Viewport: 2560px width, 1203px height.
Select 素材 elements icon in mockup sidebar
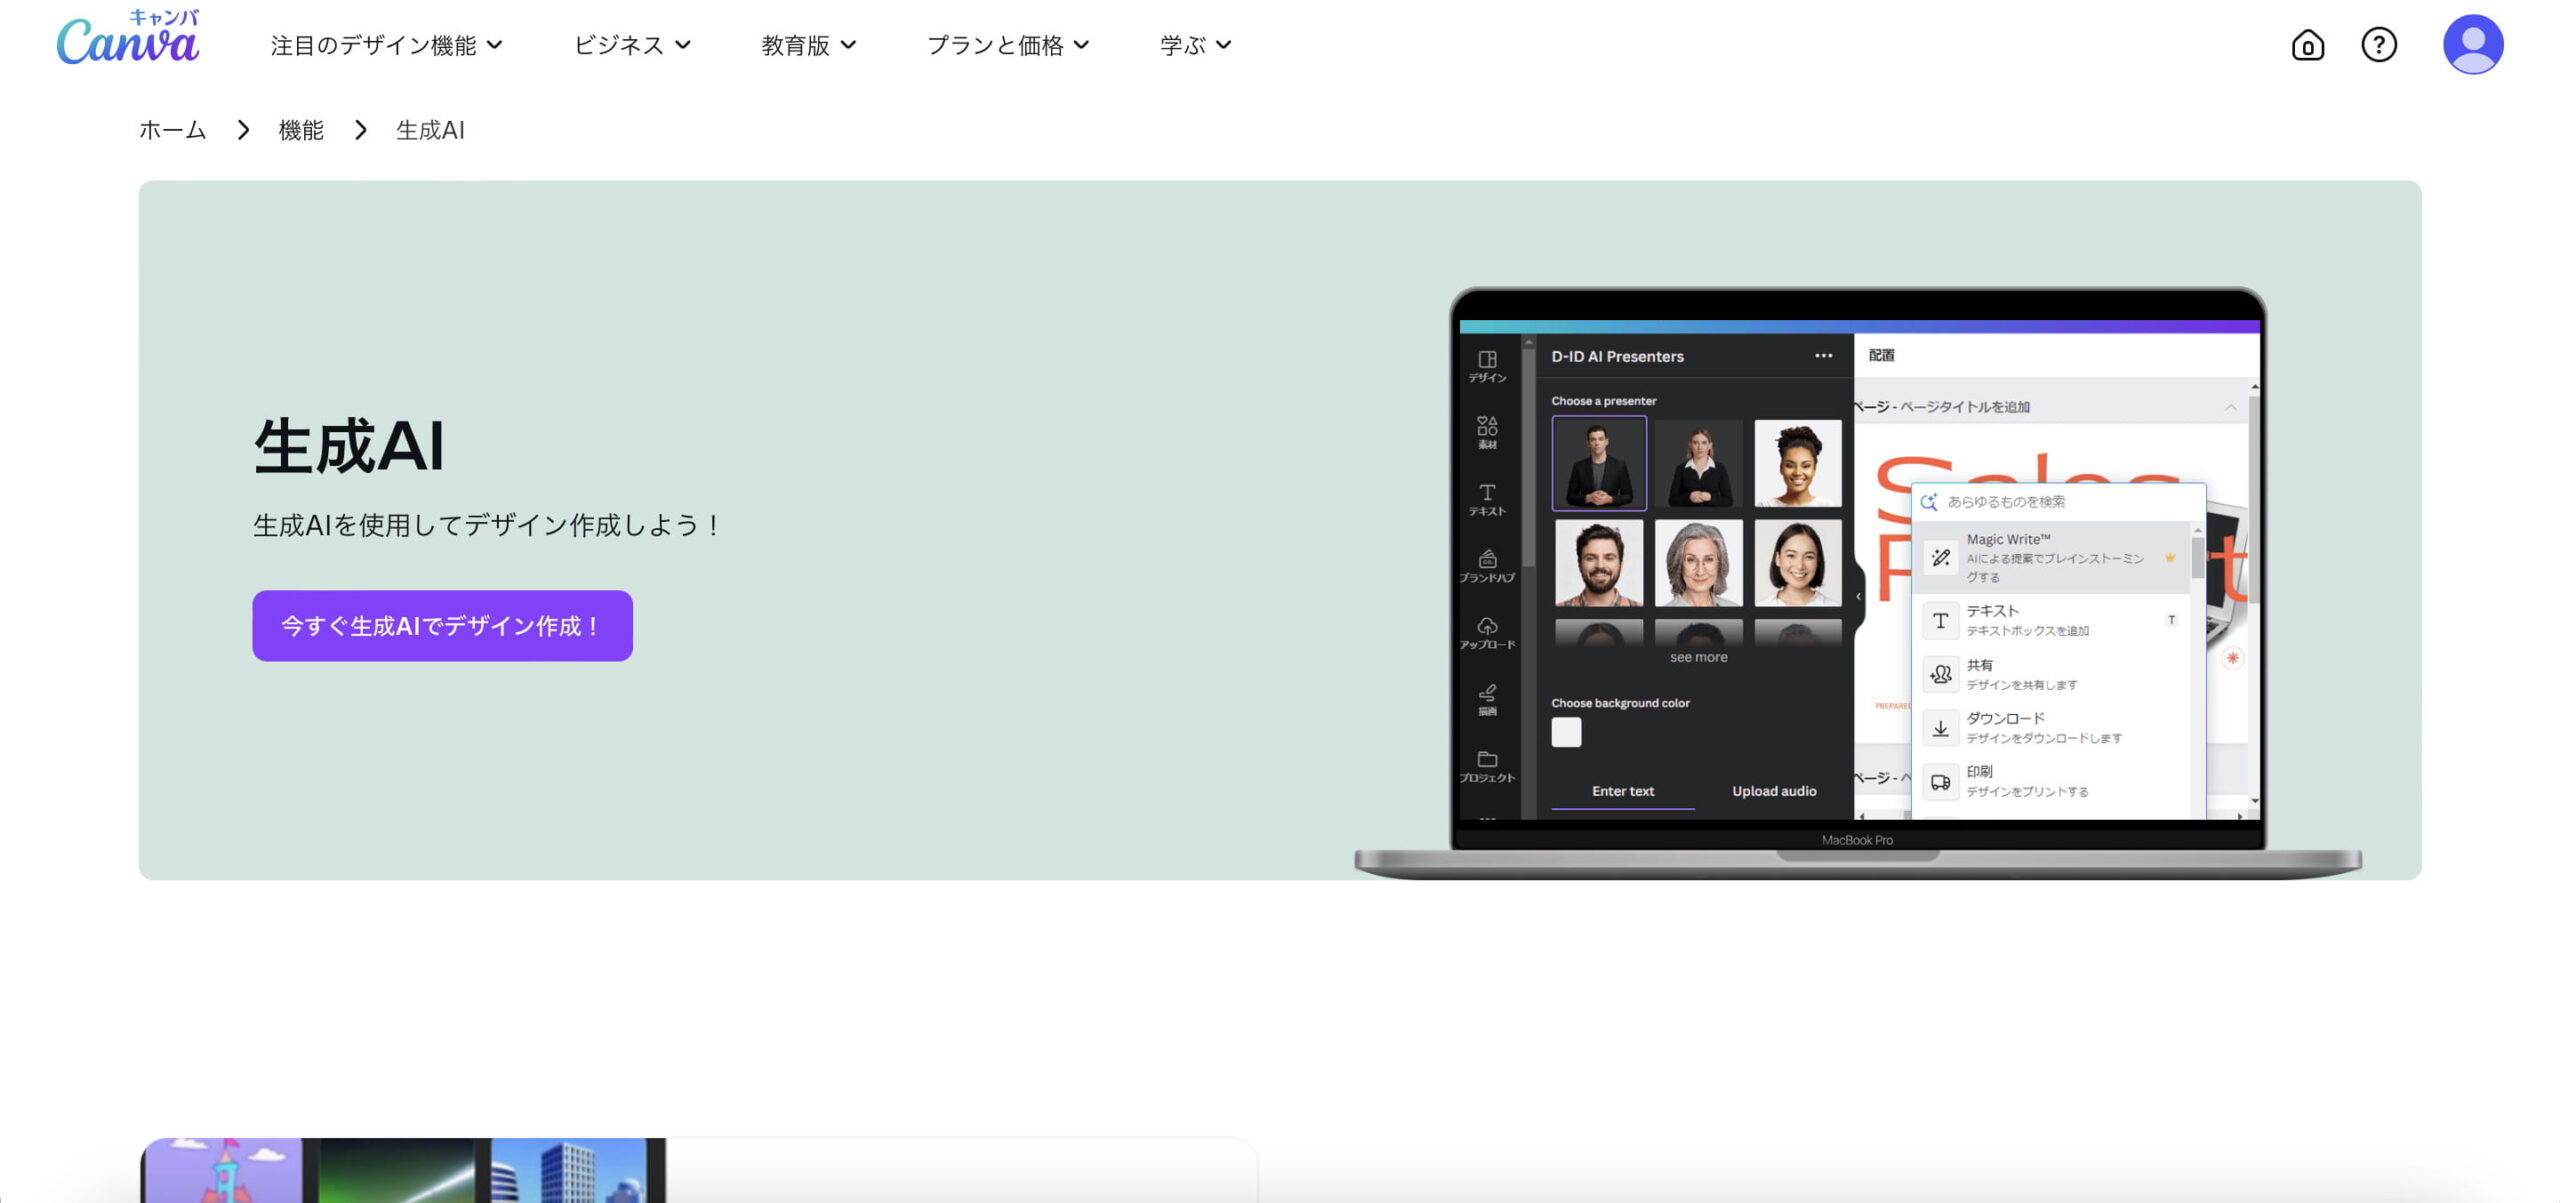coord(1487,432)
